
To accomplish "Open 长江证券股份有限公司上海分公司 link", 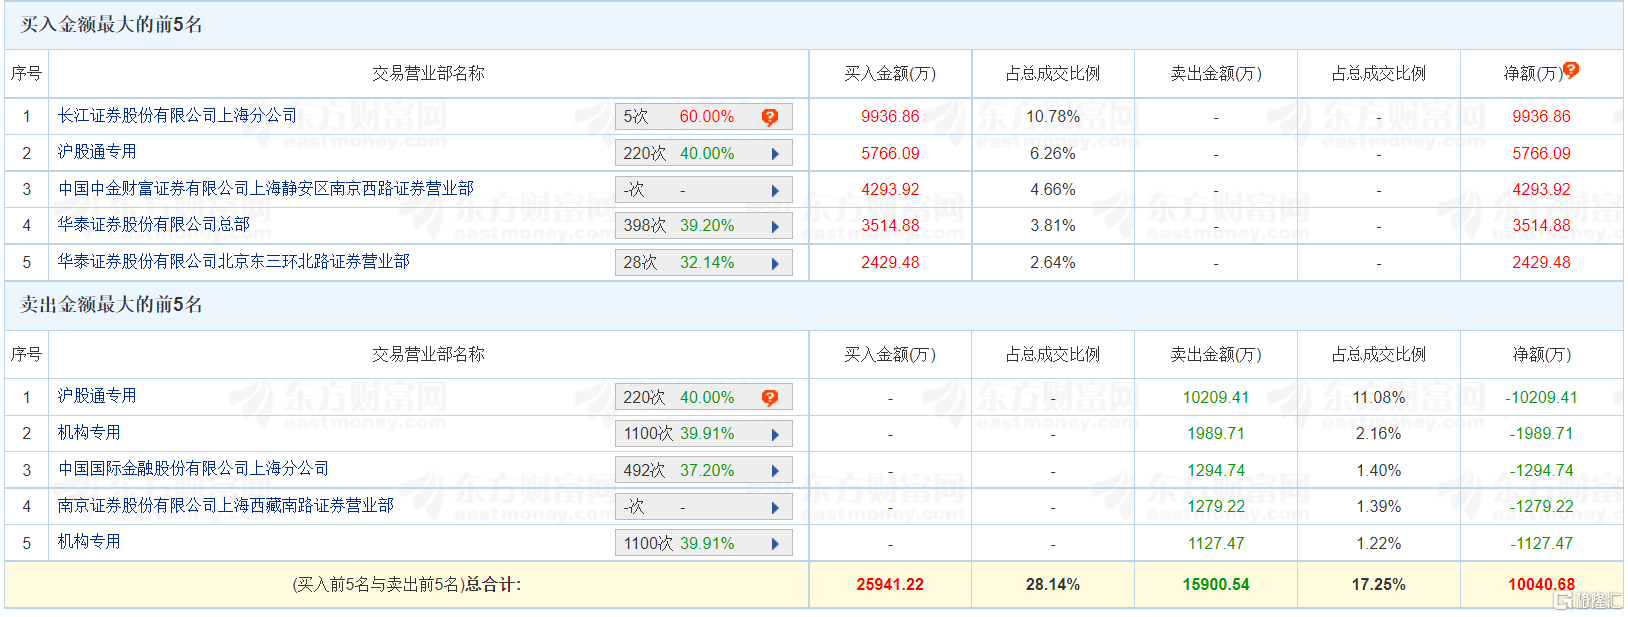I will pyautogui.click(x=177, y=116).
